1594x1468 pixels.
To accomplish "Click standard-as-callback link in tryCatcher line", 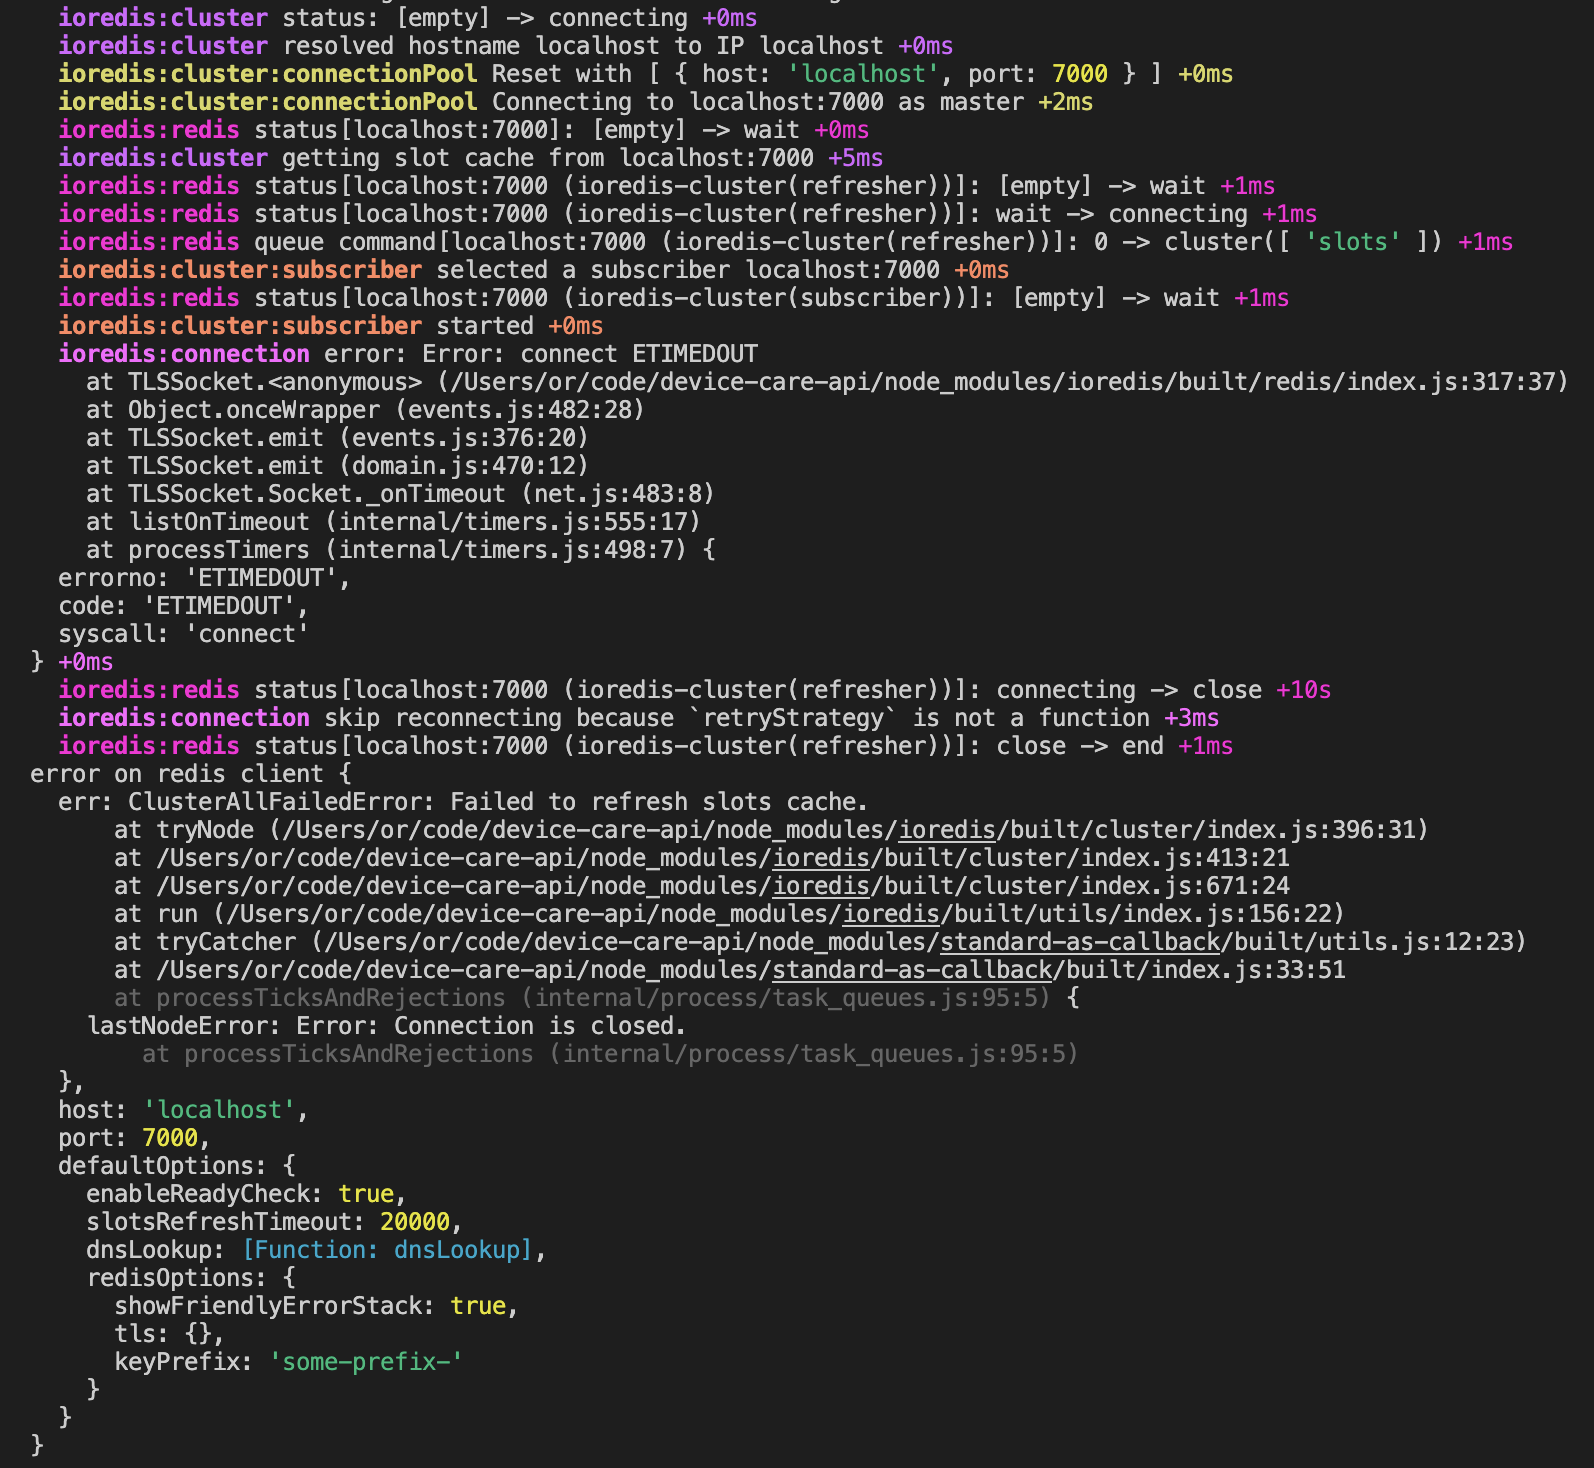I will 1080,942.
